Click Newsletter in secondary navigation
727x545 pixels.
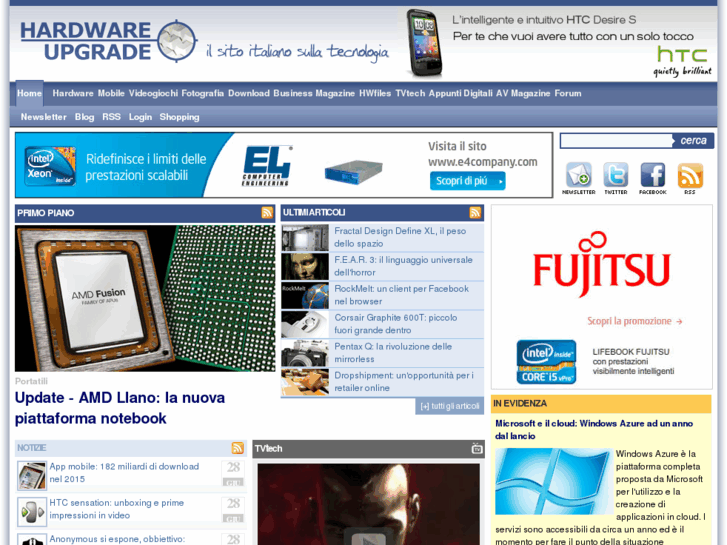coord(44,117)
